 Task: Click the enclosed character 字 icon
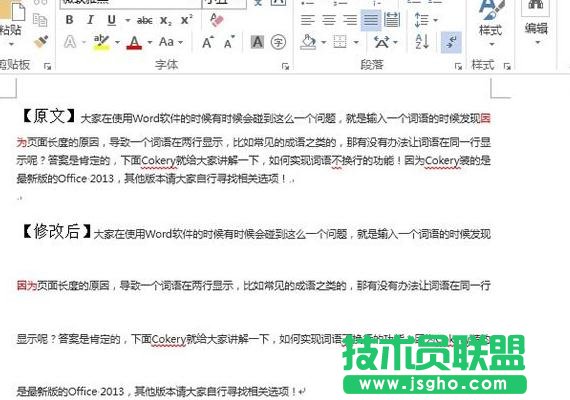click(x=278, y=42)
